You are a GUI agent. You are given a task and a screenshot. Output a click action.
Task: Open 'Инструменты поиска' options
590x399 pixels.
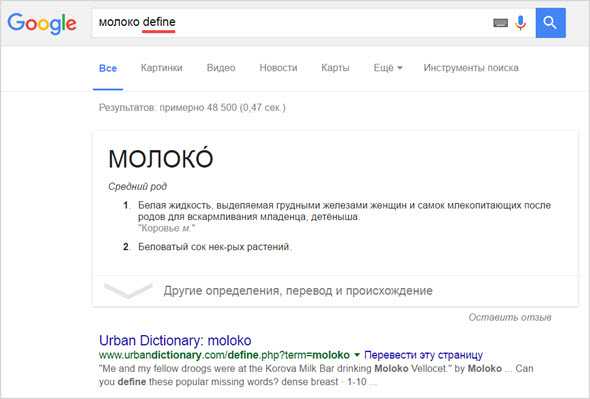(x=471, y=68)
